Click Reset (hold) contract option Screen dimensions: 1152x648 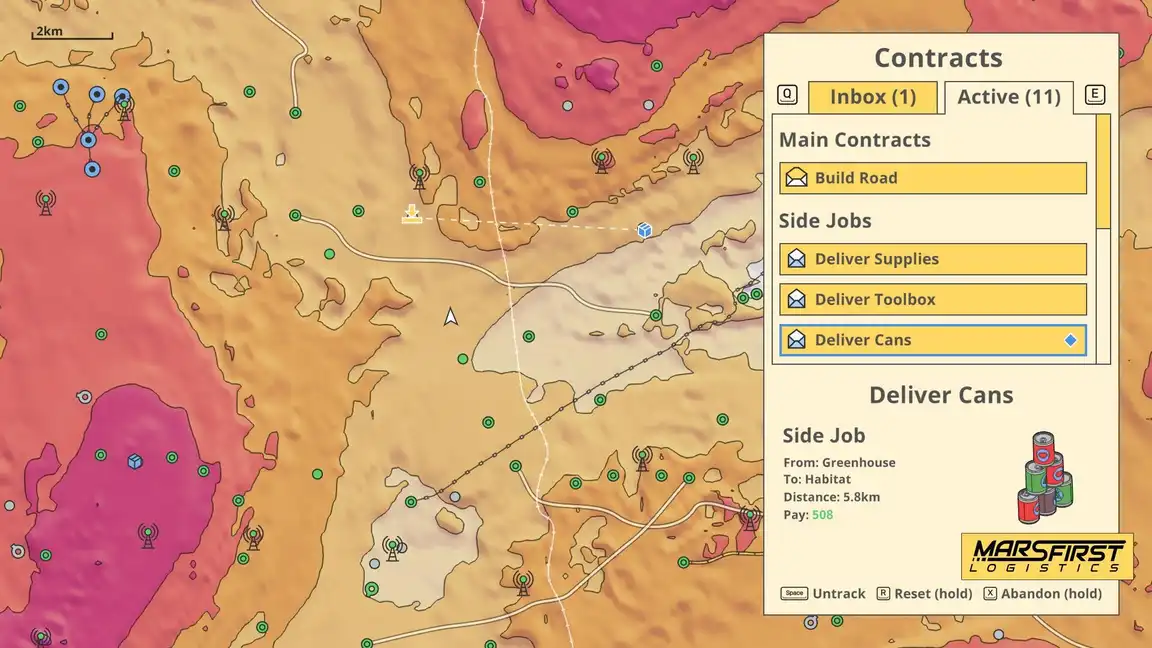coord(924,593)
